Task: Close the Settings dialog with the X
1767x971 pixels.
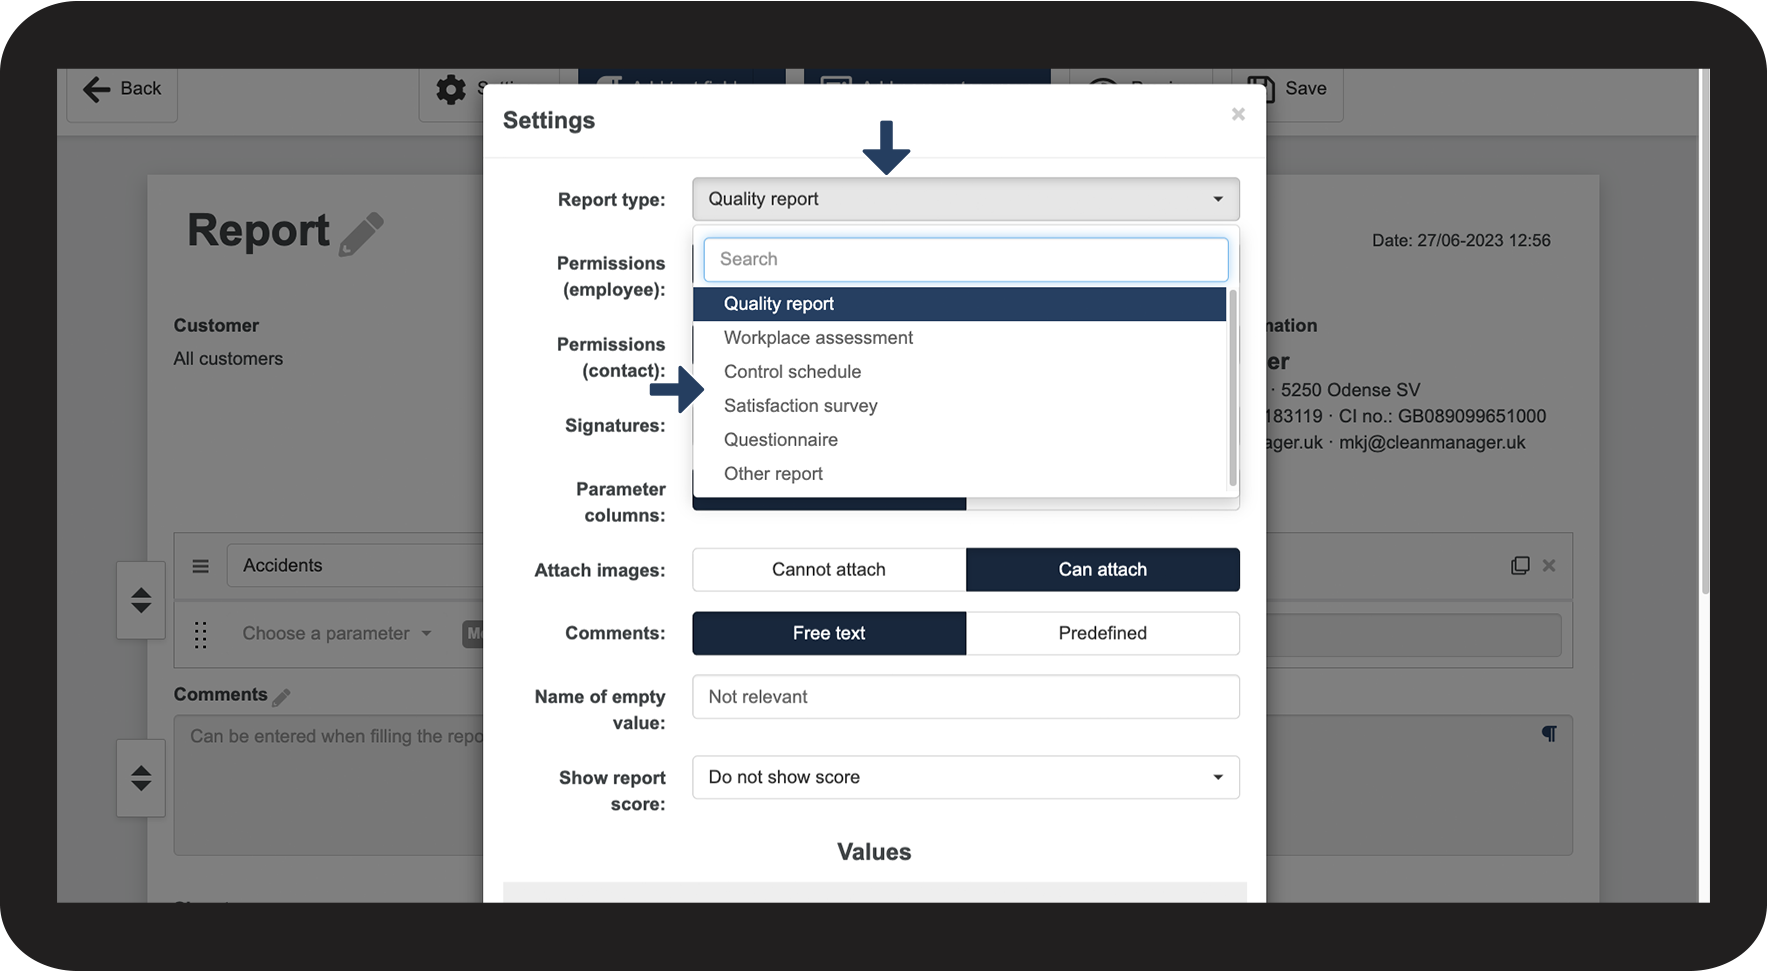Action: click(x=1238, y=114)
